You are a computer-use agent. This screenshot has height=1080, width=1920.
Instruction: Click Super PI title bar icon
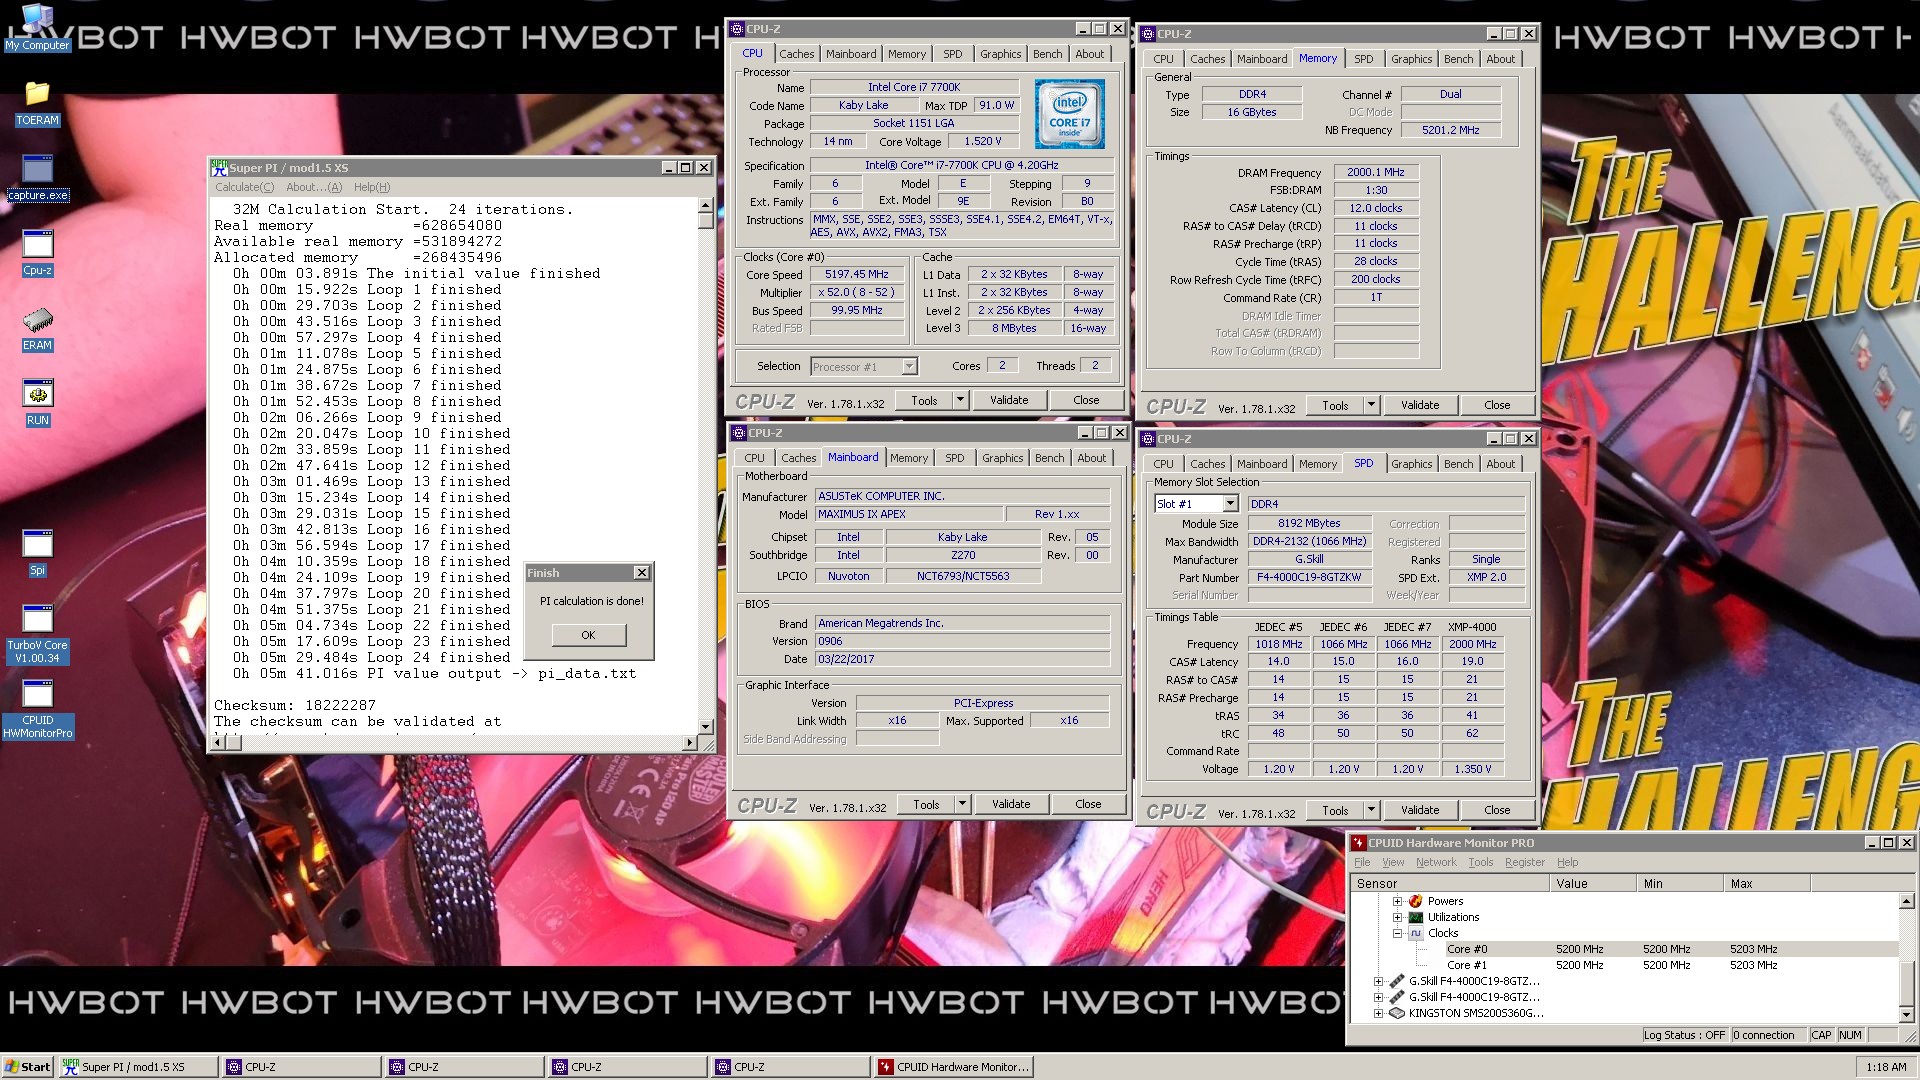point(219,168)
